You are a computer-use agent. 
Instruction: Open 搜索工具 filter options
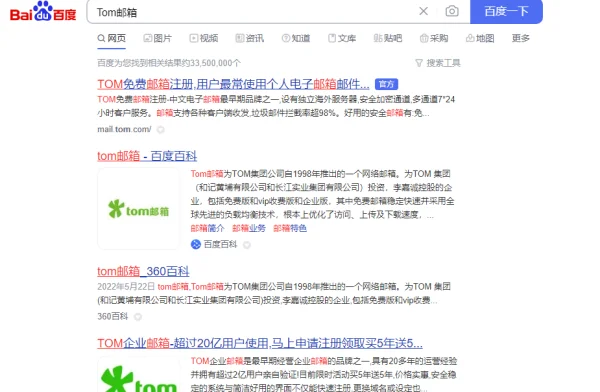(x=438, y=63)
